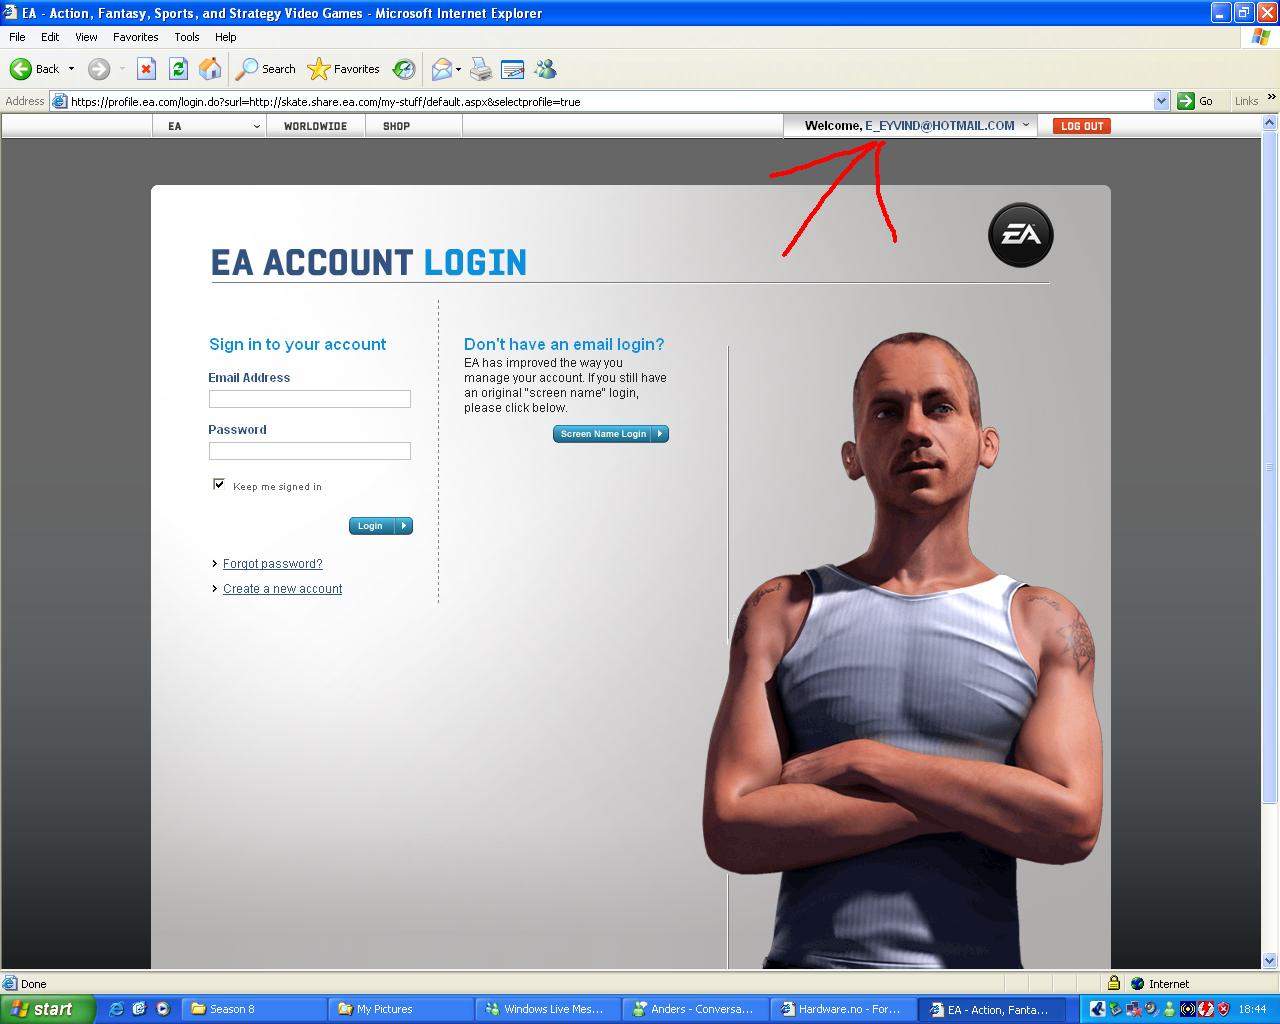Switch to Hardware.no taskbar window
This screenshot has height=1024, width=1280.
(843, 1009)
